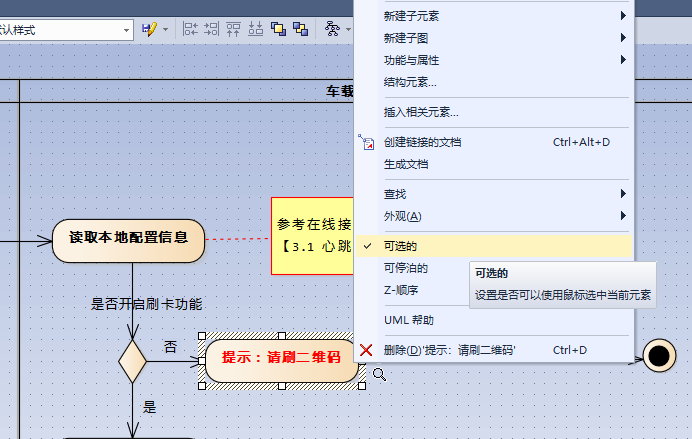The width and height of the screenshot is (692, 439).
Task: Bring element to front icon
Action: (278, 29)
